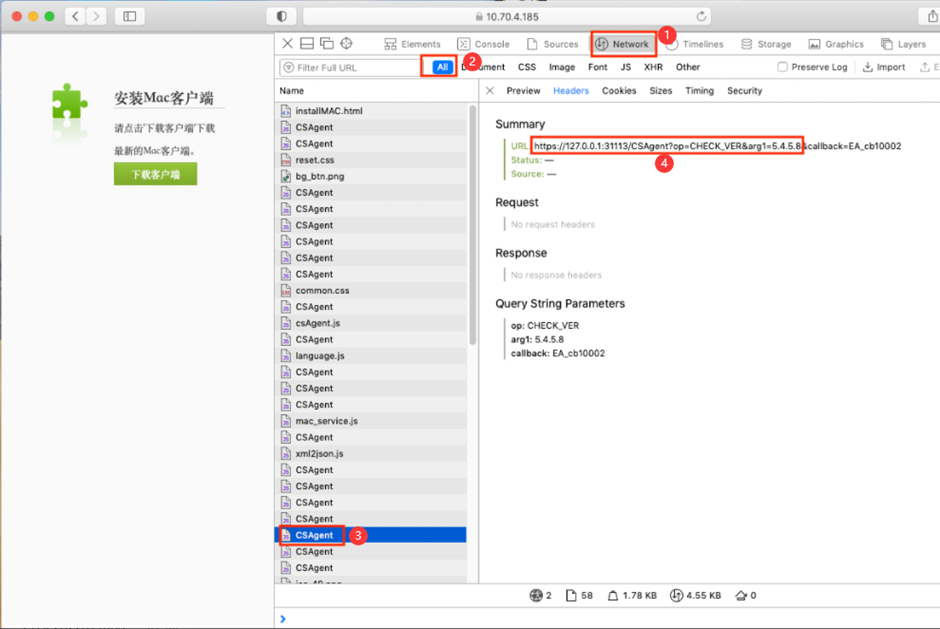Open the Graphics tab
The width and height of the screenshot is (940, 629).
(836, 44)
